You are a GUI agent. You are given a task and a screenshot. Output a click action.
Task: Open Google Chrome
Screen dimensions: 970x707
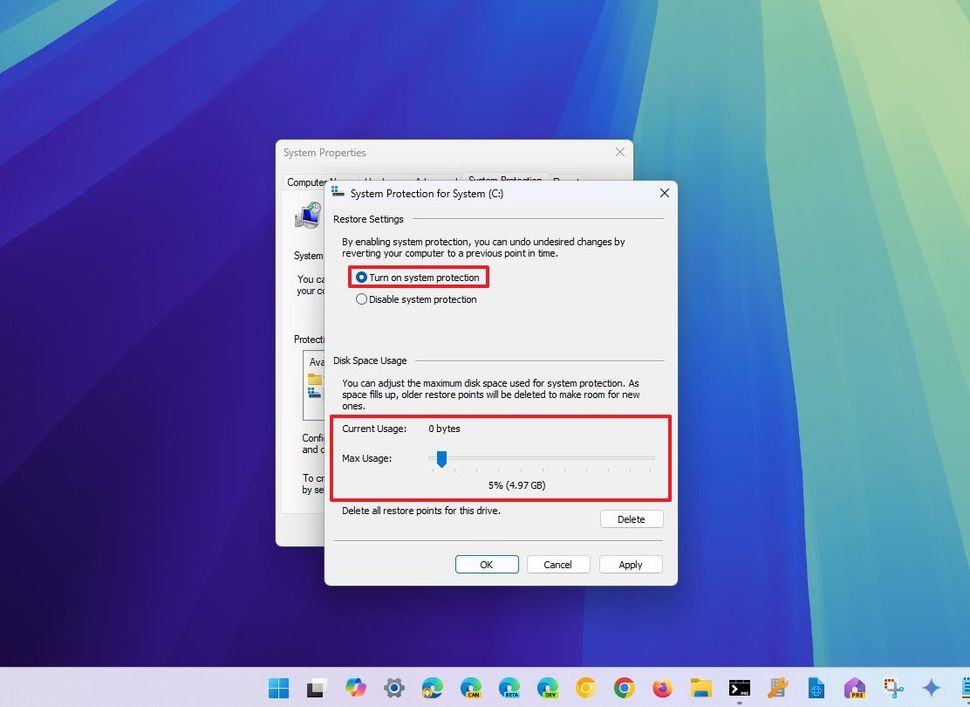(624, 688)
